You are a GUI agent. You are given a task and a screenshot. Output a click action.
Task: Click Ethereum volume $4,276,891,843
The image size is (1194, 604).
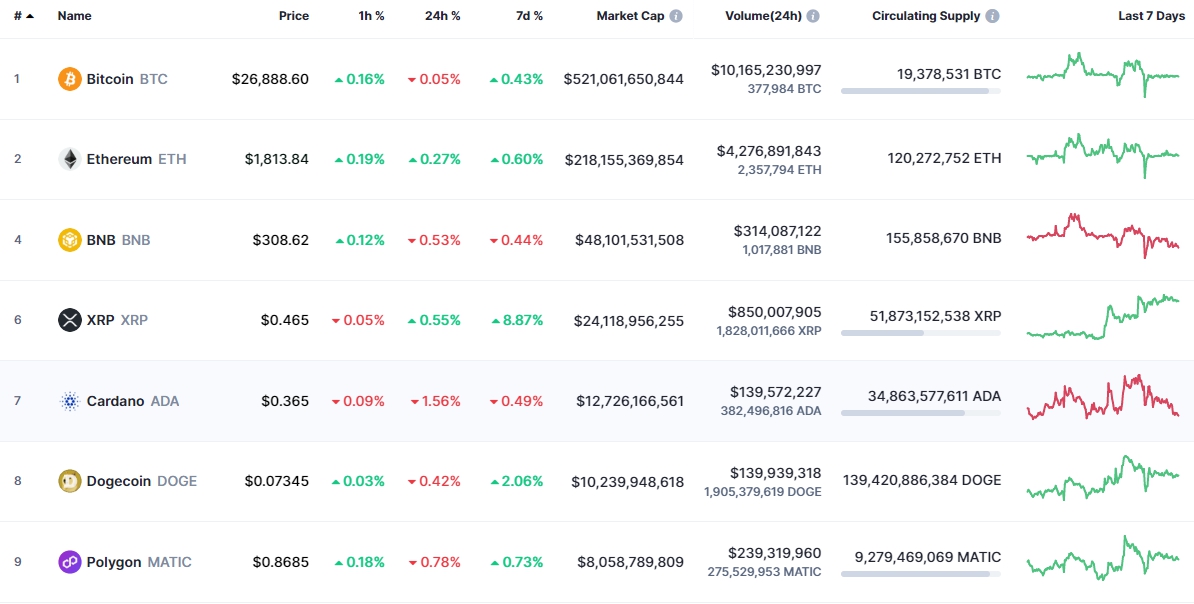(769, 151)
